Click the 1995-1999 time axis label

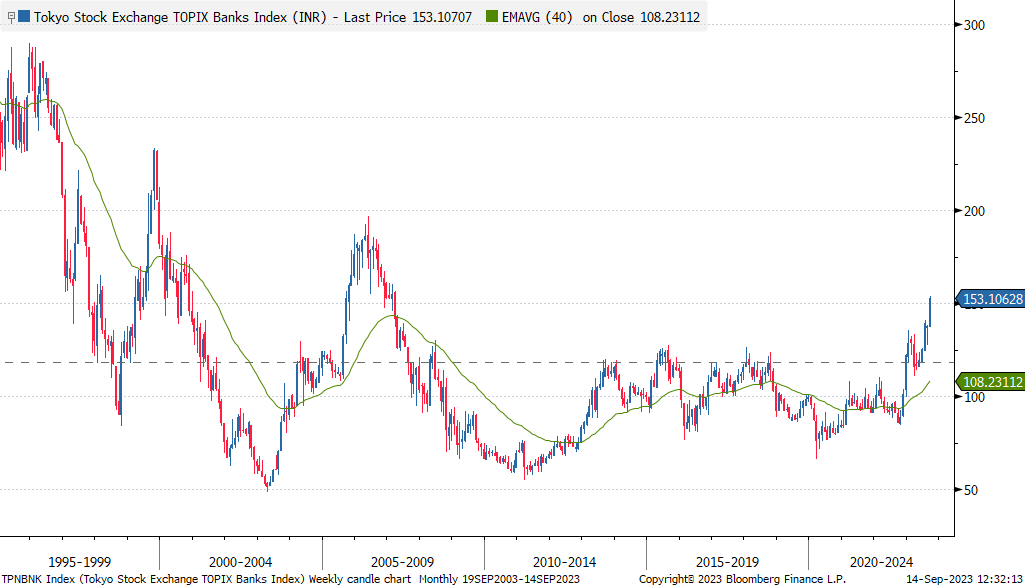coord(80,562)
